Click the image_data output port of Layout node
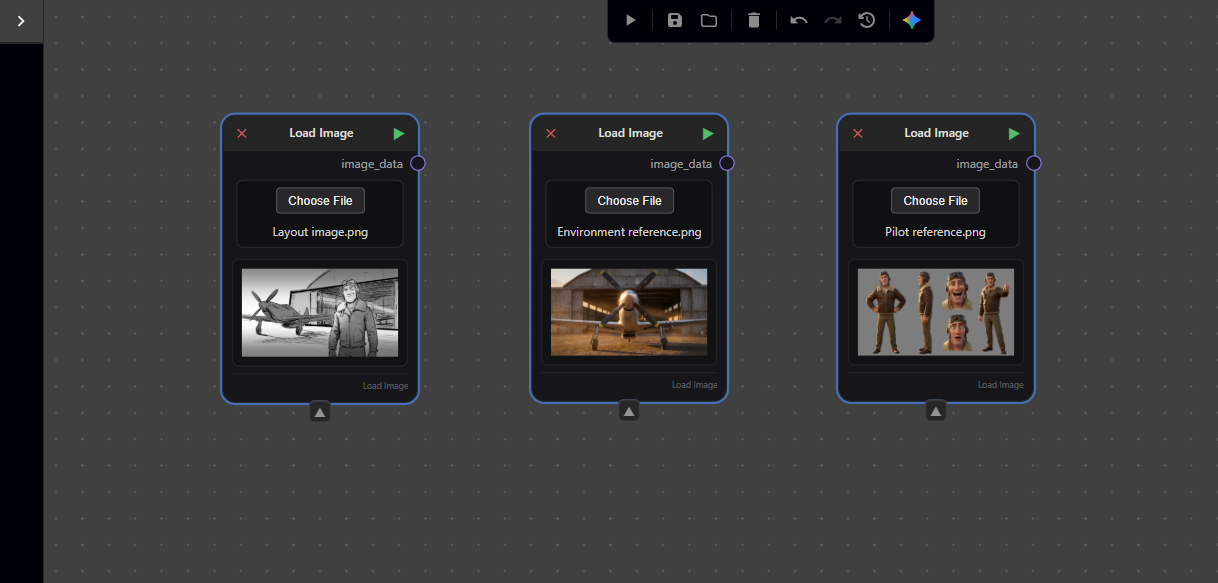The width and height of the screenshot is (1218, 583). click(418, 163)
